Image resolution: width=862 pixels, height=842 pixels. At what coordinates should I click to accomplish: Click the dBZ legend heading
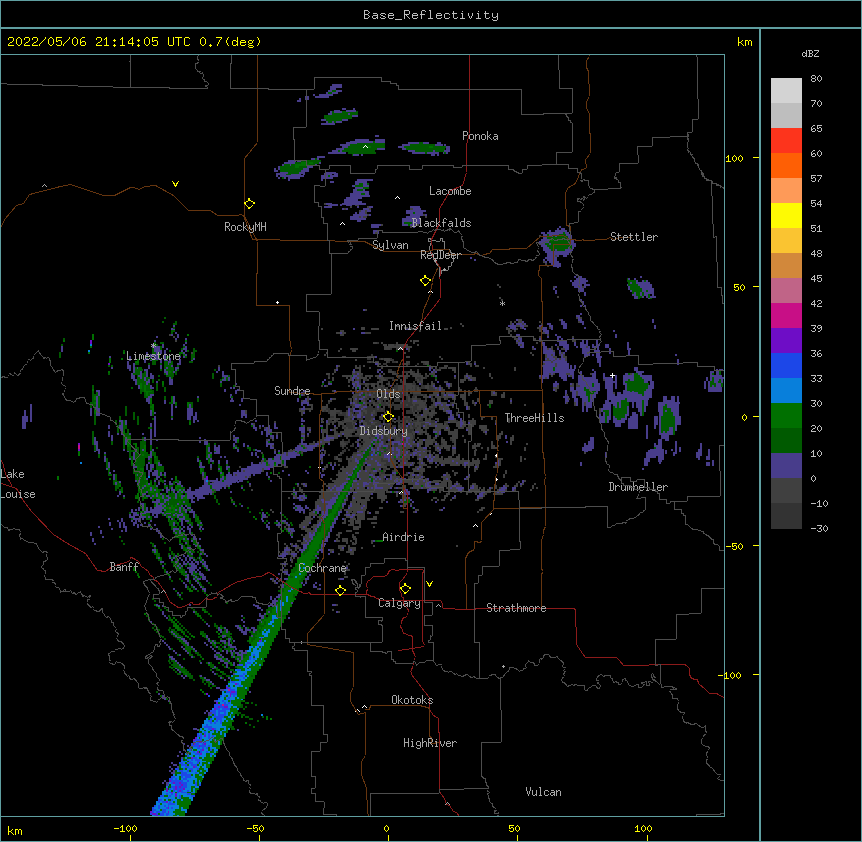click(810, 53)
